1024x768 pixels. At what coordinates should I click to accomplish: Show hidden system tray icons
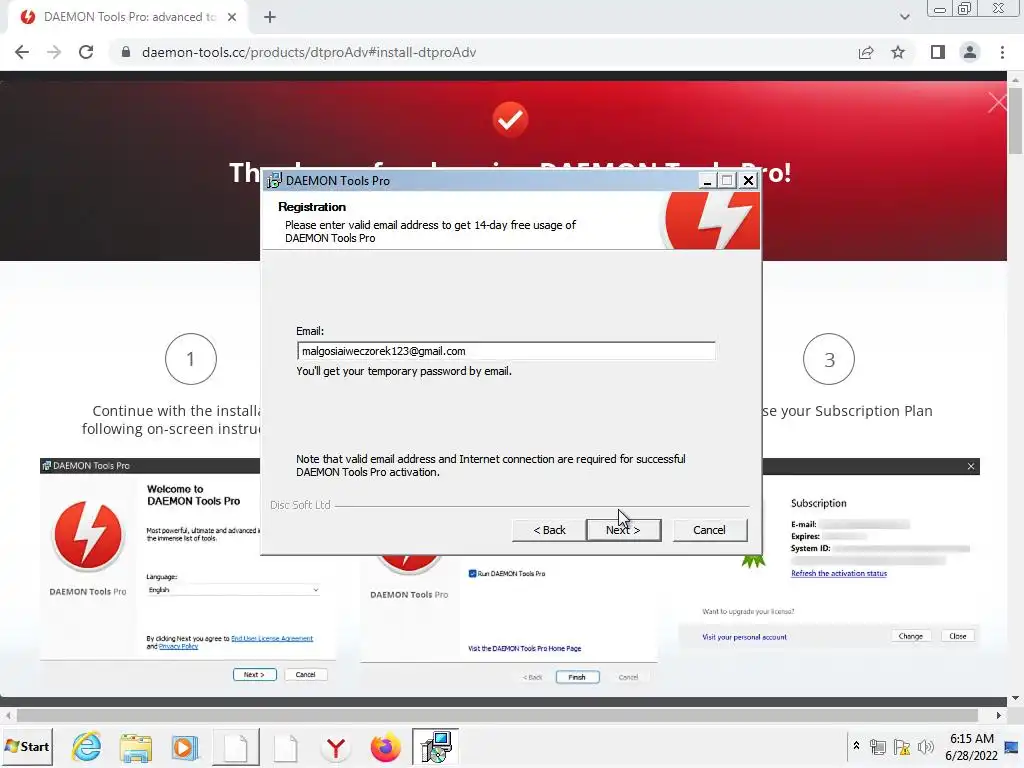(x=856, y=746)
